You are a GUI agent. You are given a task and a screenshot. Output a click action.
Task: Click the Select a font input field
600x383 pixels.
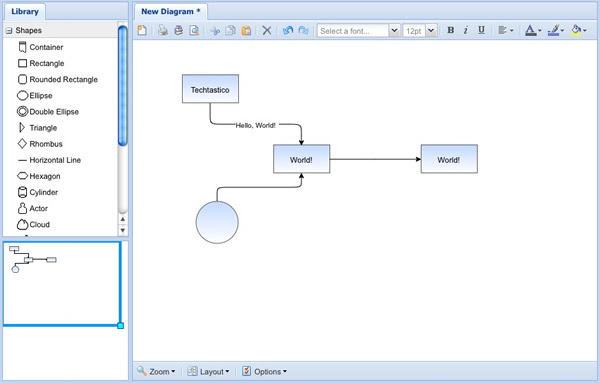pyautogui.click(x=353, y=31)
